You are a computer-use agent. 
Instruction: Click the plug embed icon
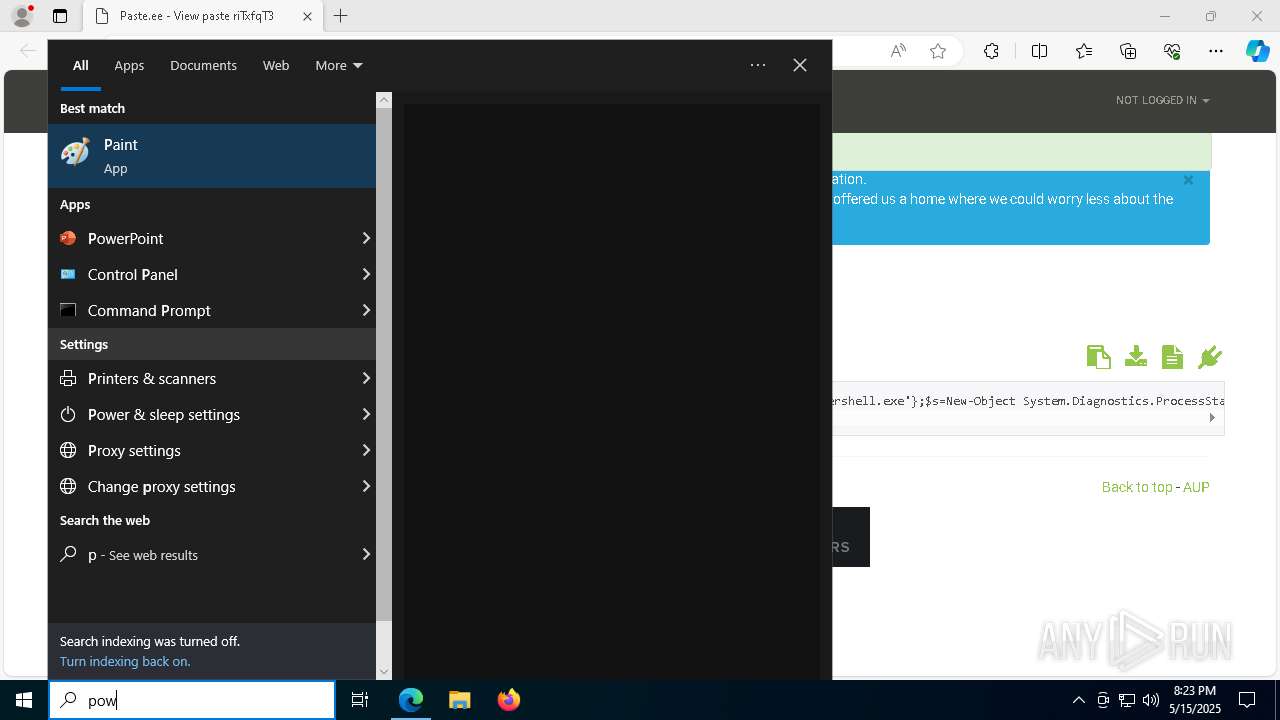click(x=1210, y=357)
